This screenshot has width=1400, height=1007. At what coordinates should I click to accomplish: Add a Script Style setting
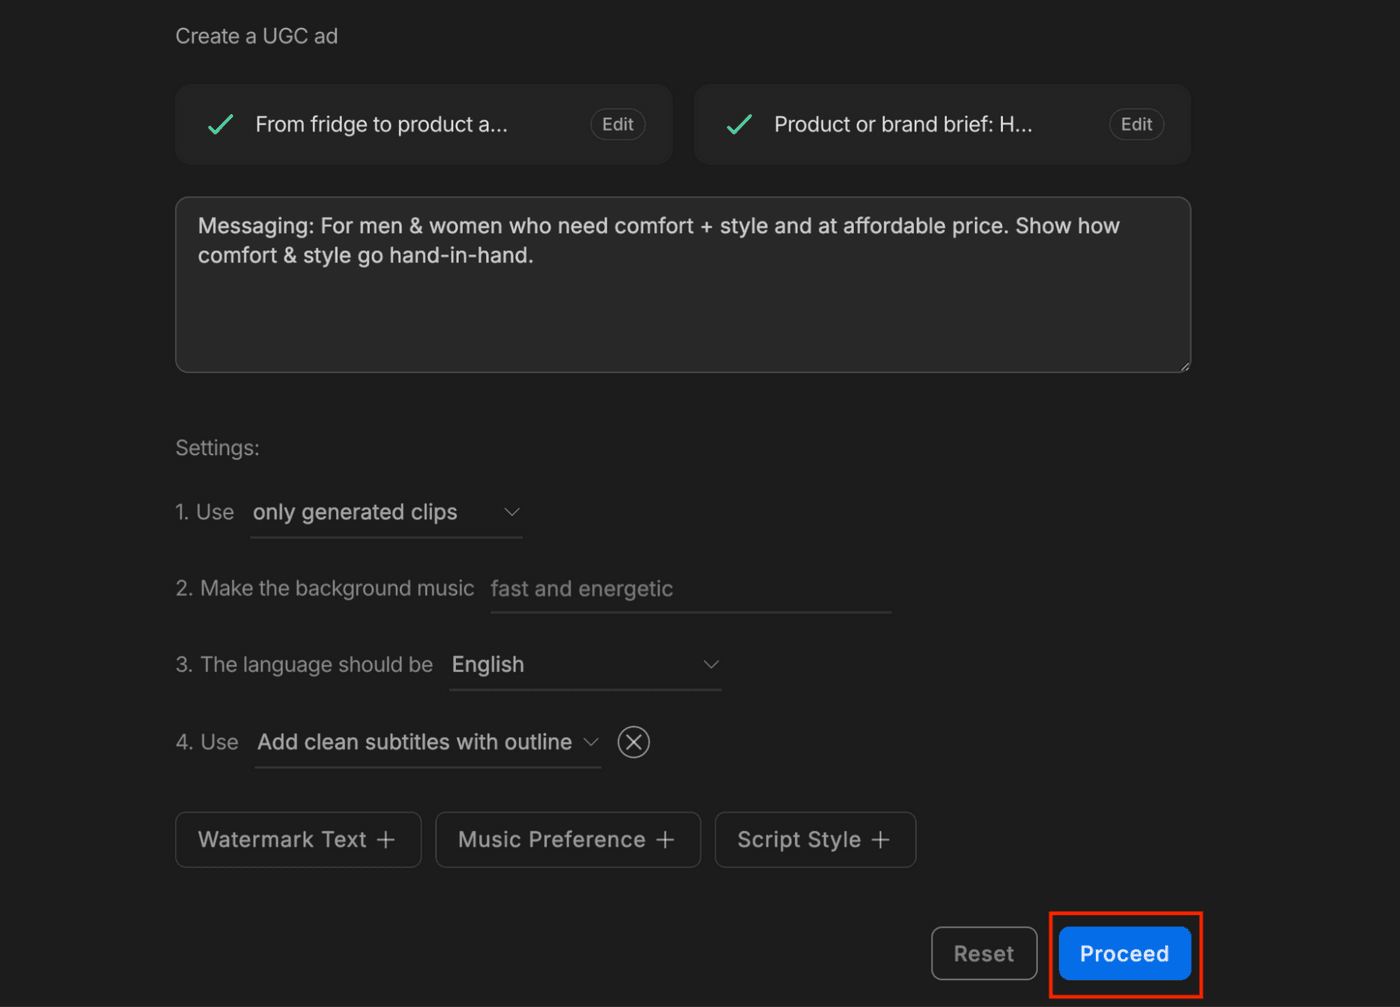tap(814, 840)
